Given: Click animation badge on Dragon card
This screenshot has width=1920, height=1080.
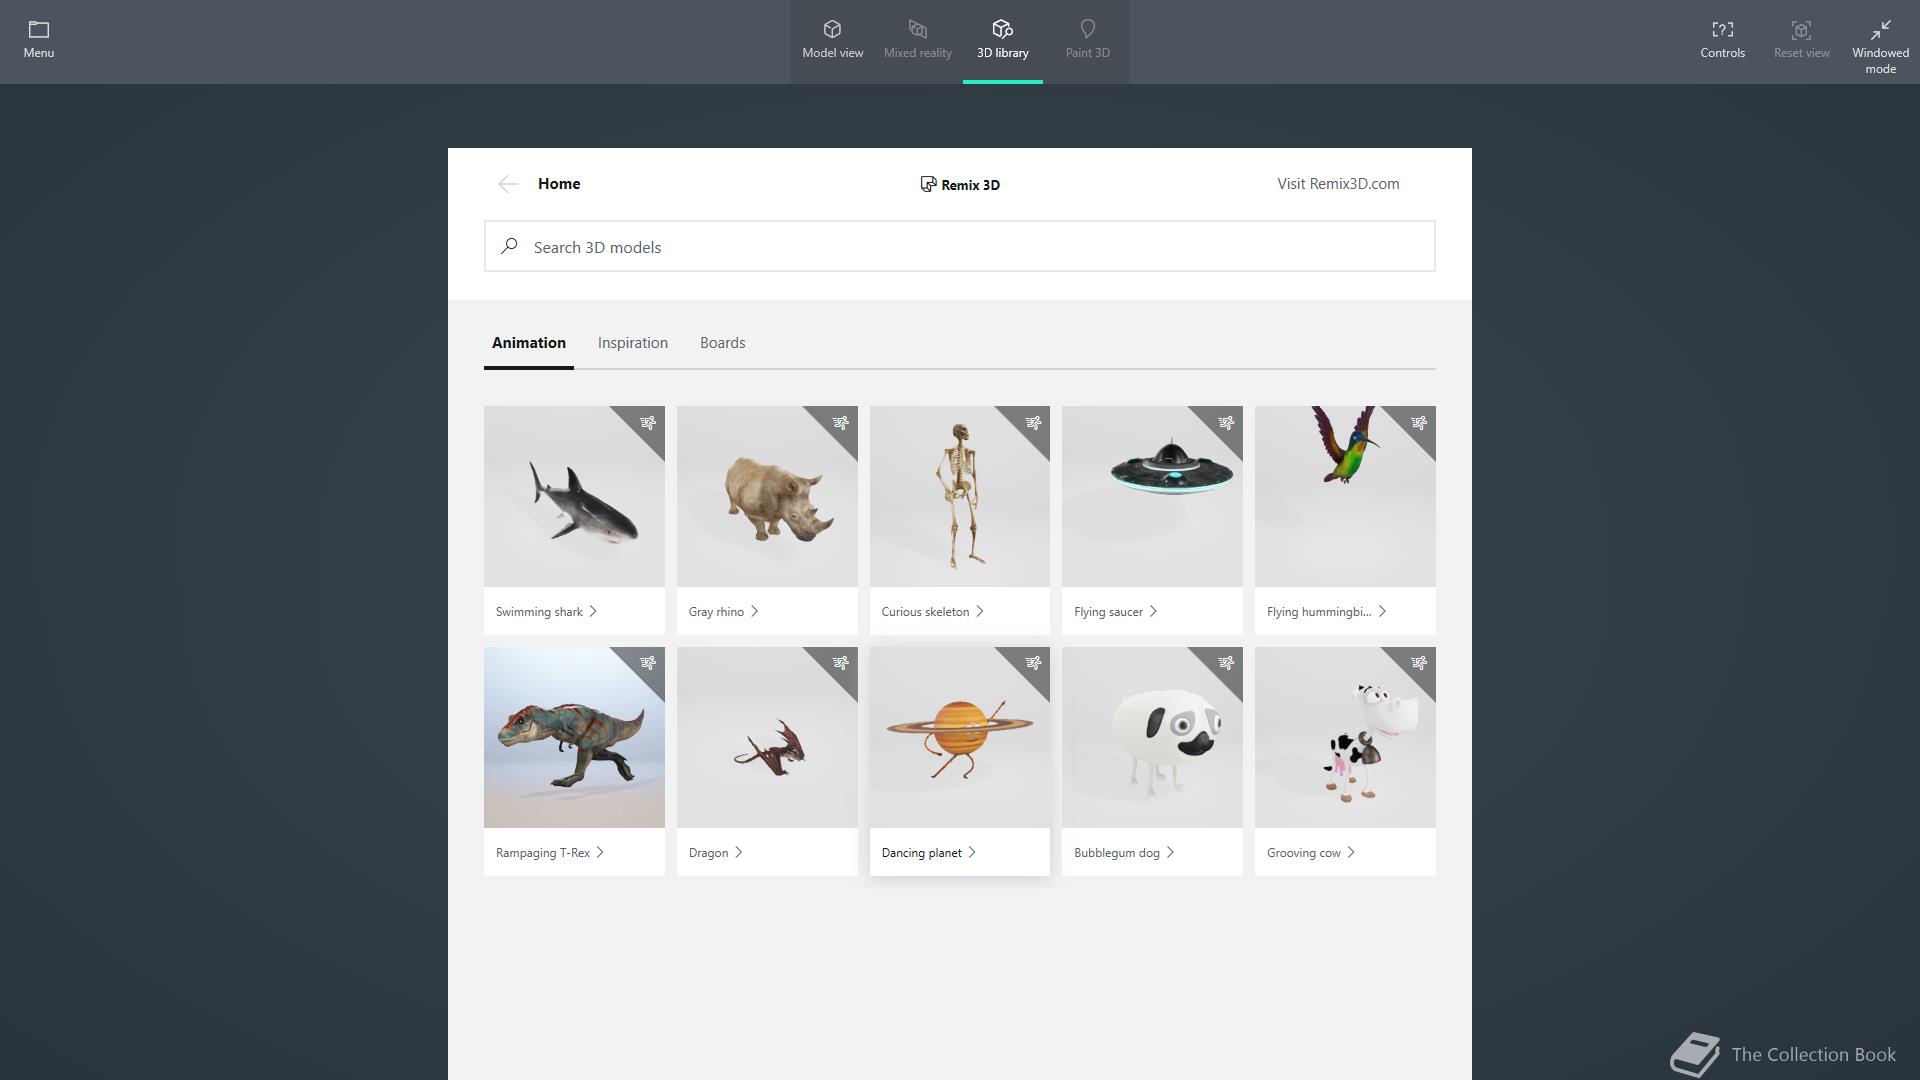Looking at the screenshot, I should [x=841, y=663].
